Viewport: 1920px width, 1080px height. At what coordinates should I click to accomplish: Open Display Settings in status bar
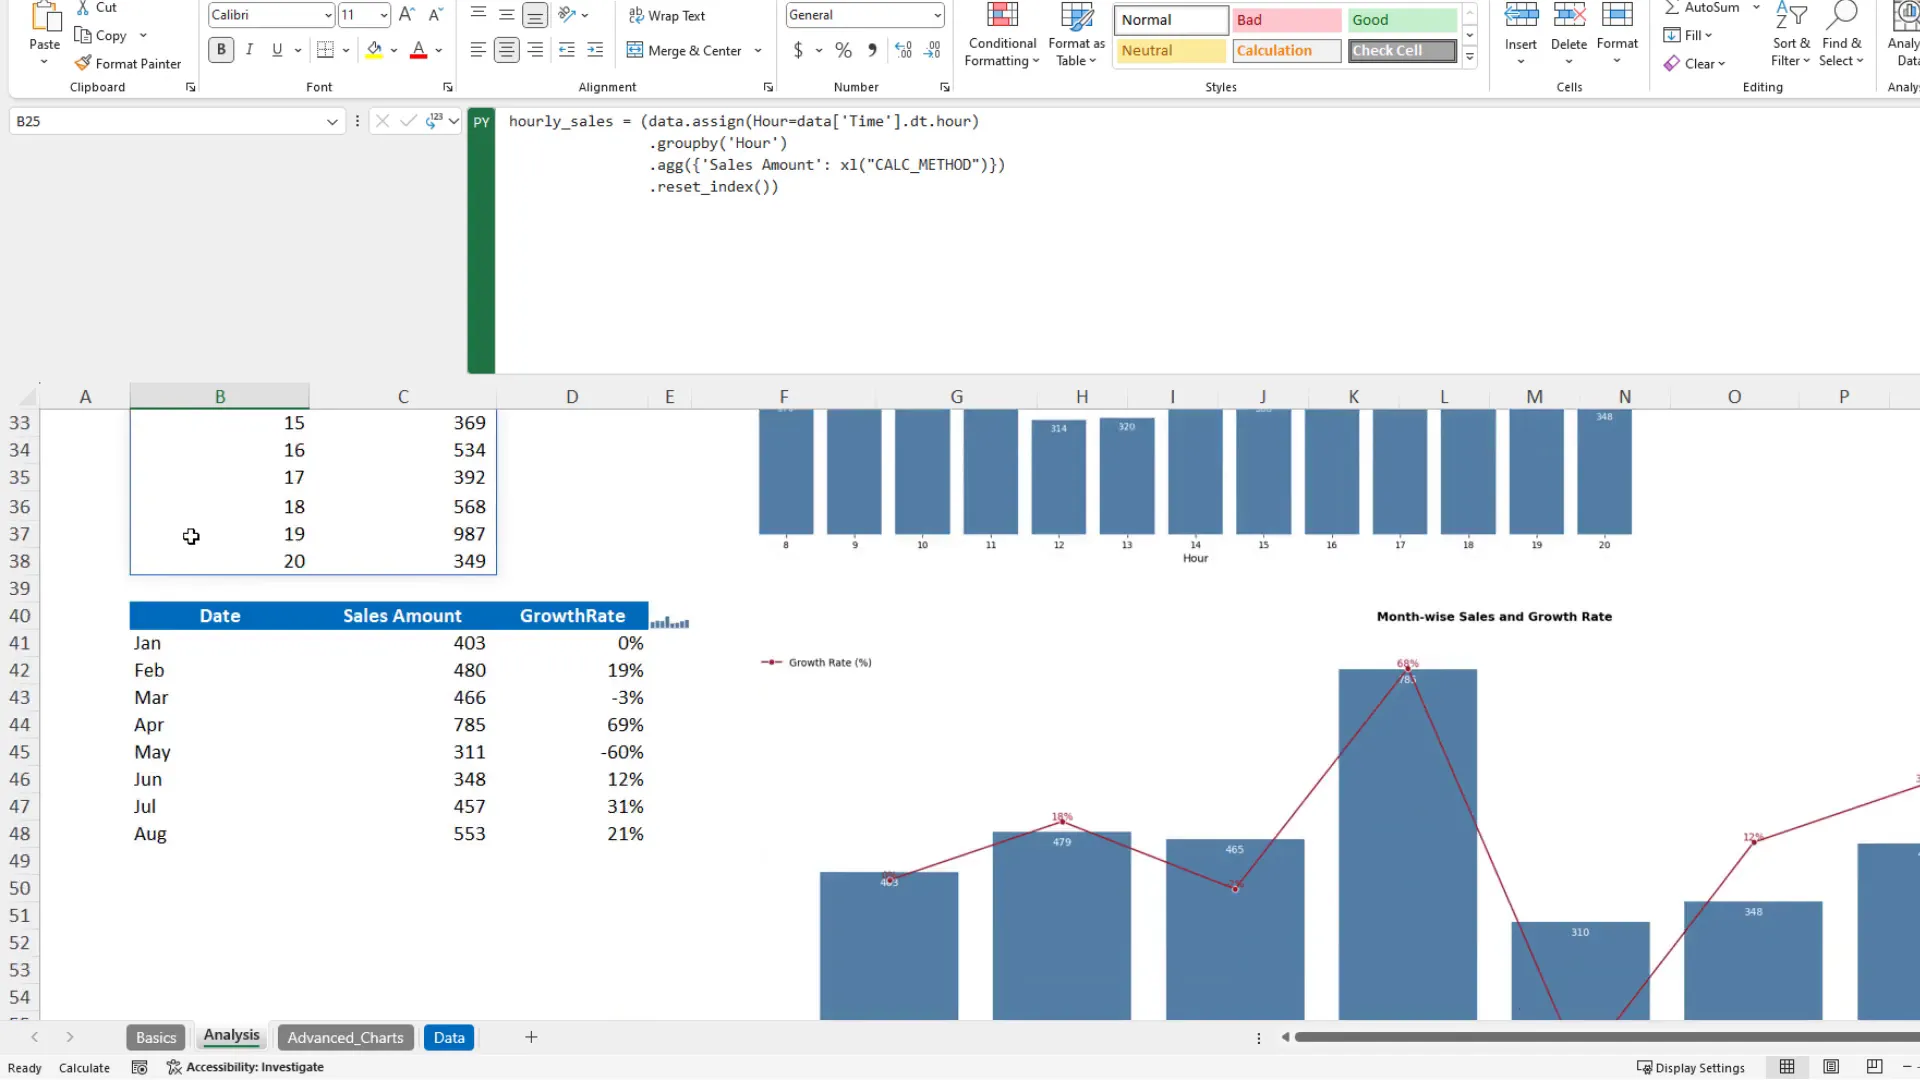(x=1691, y=1067)
